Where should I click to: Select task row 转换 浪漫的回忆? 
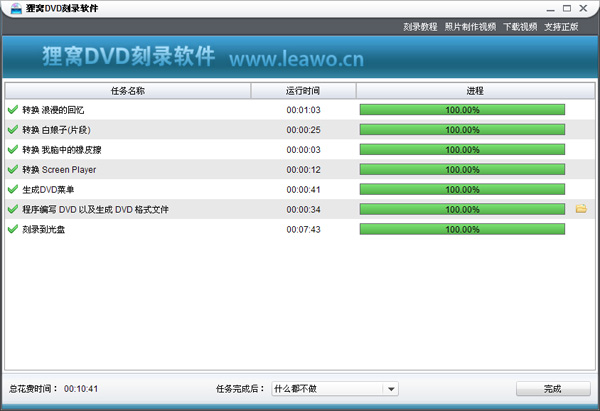click(x=300, y=110)
